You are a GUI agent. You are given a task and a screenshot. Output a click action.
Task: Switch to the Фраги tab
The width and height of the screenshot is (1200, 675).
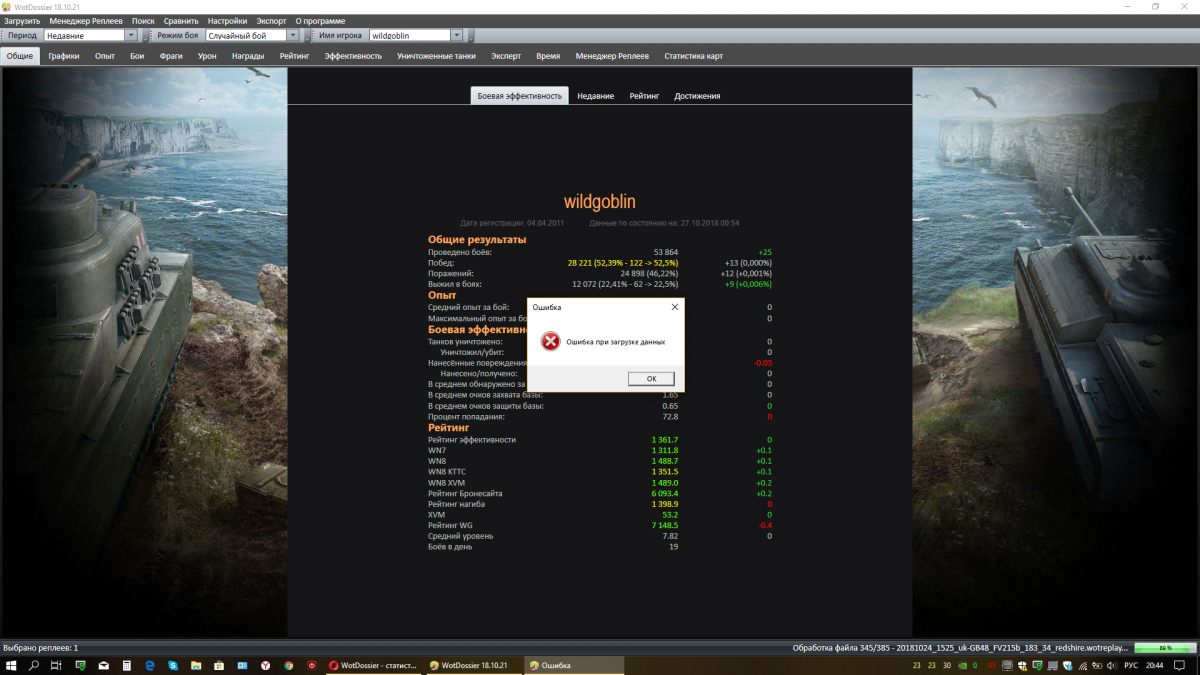click(171, 56)
